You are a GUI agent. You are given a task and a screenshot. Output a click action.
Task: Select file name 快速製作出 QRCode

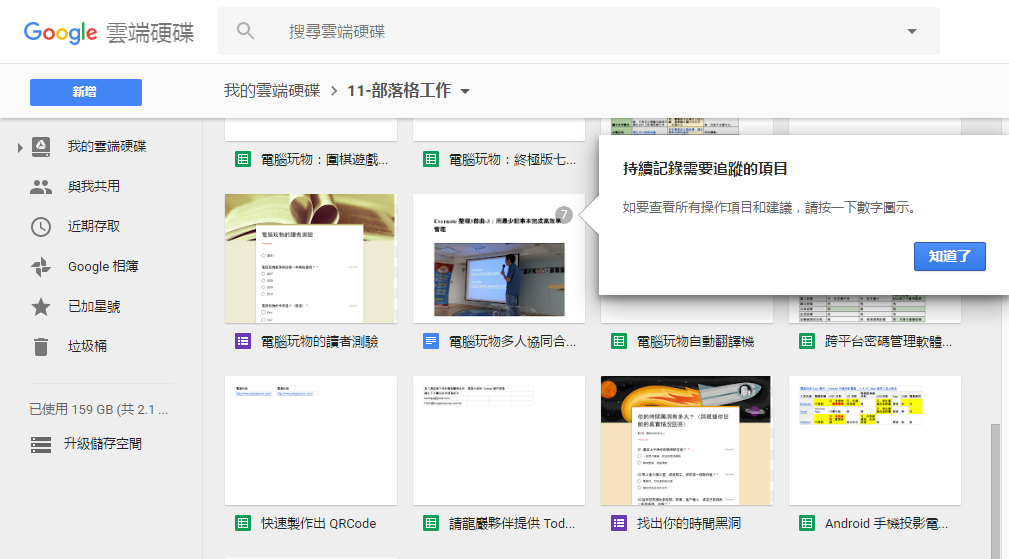point(319,524)
